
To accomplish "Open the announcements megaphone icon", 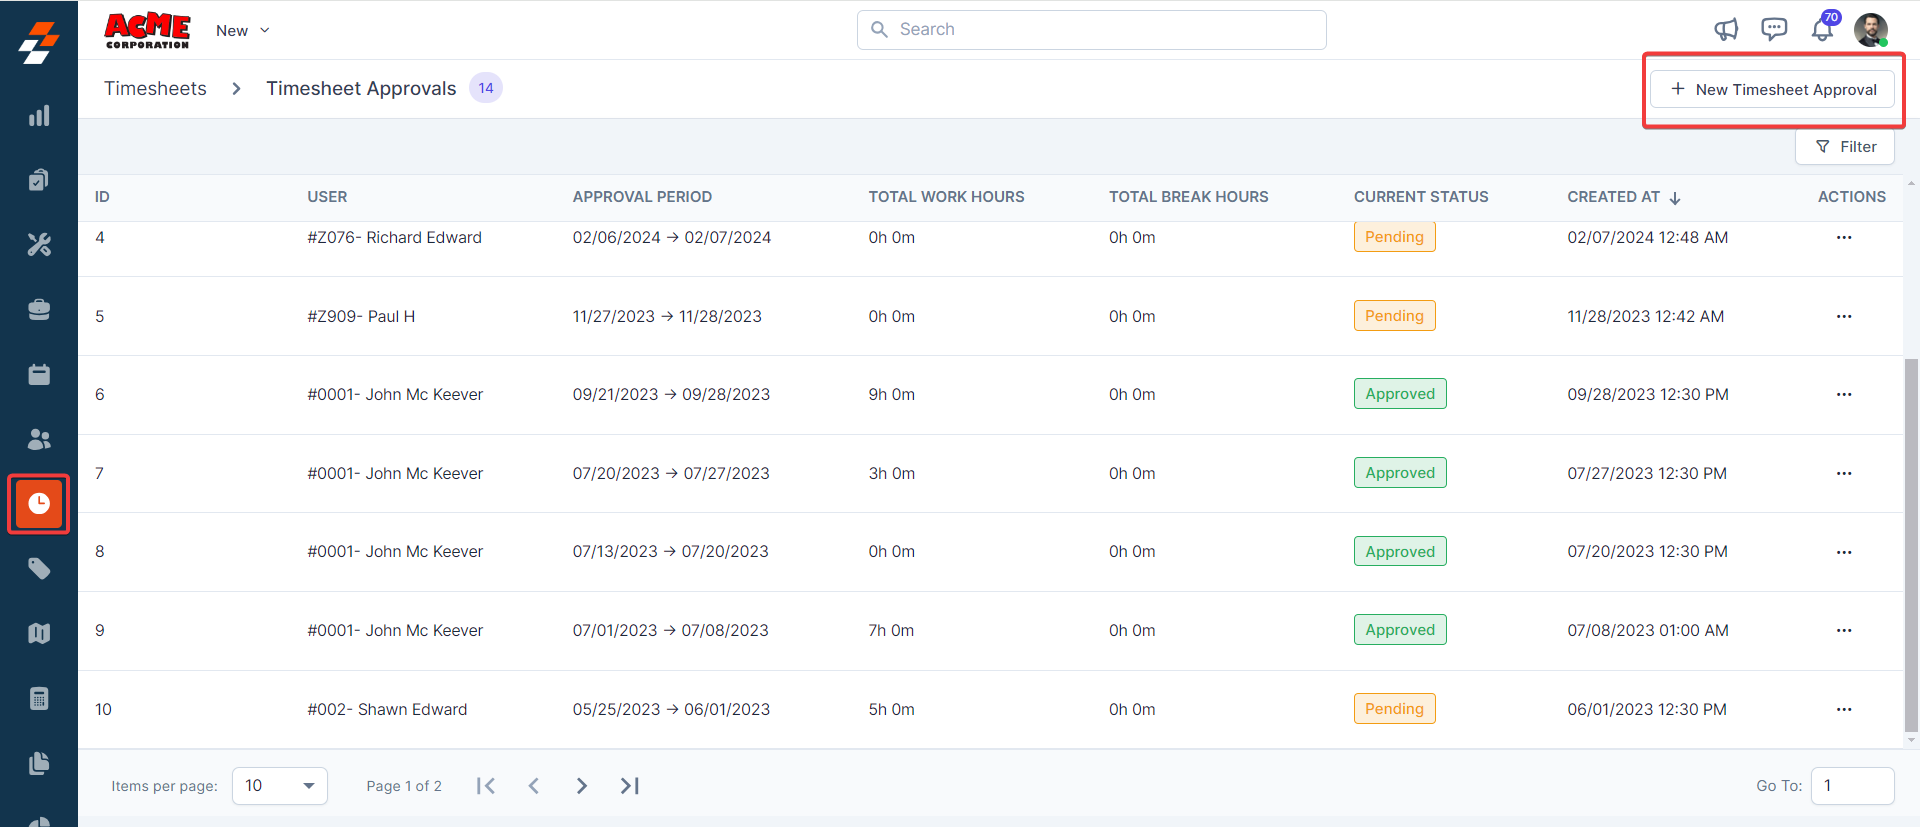I will (x=1726, y=30).
